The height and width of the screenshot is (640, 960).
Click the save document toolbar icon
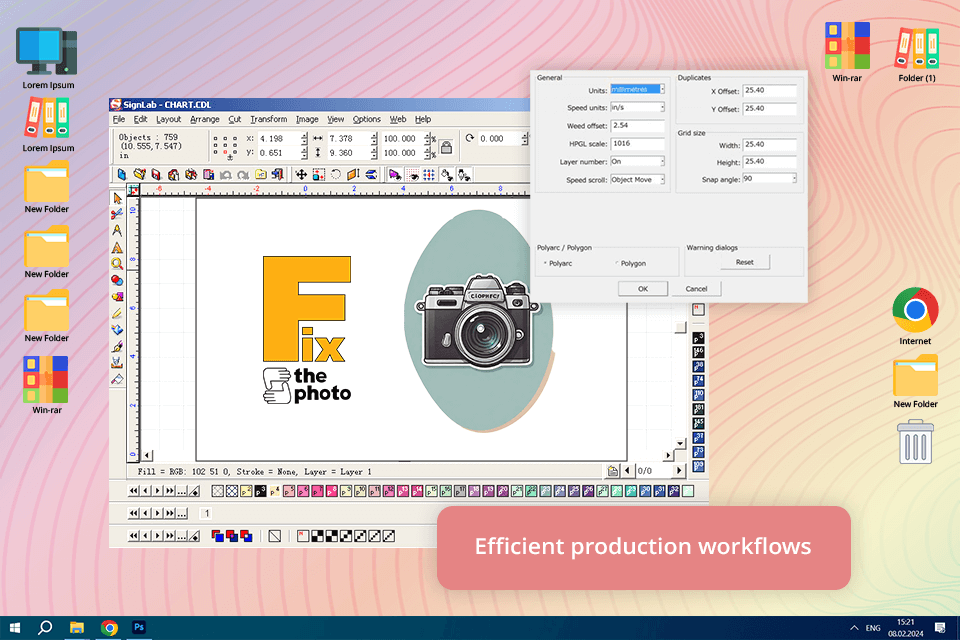[x=156, y=175]
